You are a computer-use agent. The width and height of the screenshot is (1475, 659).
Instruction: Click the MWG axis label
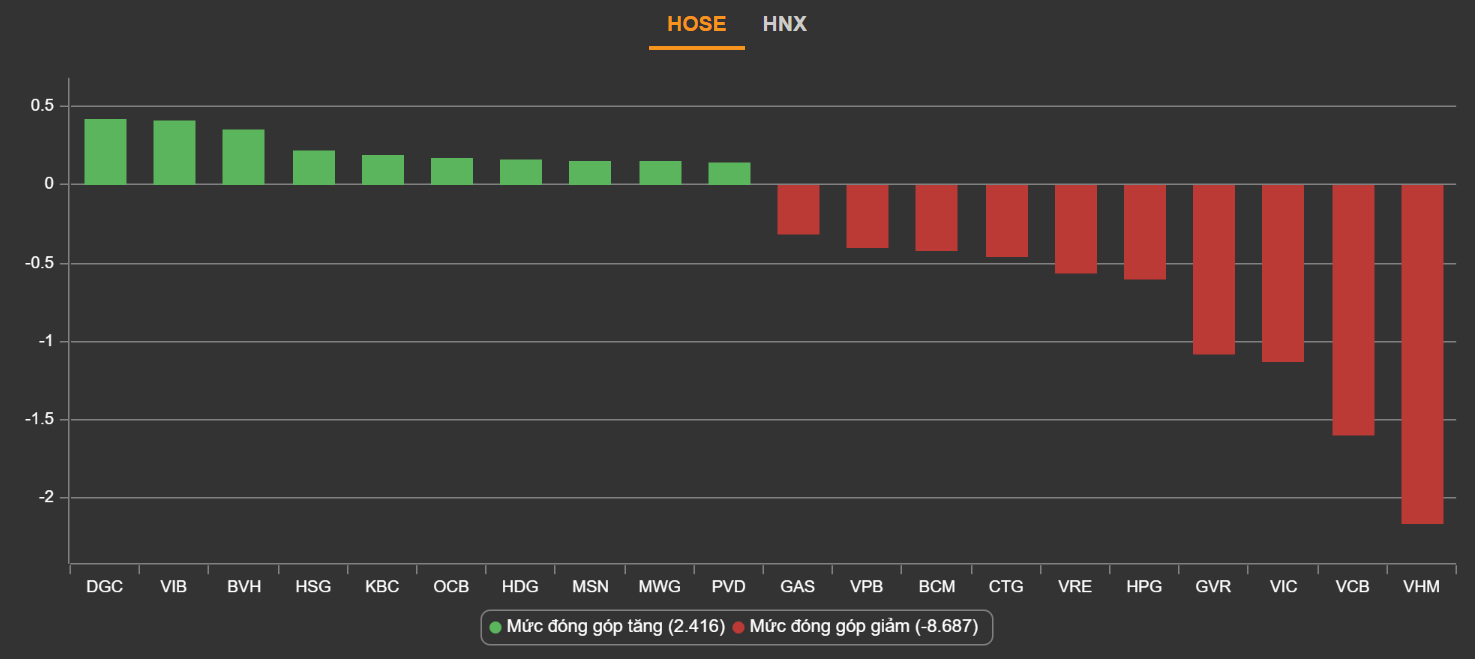pyautogui.click(x=659, y=587)
